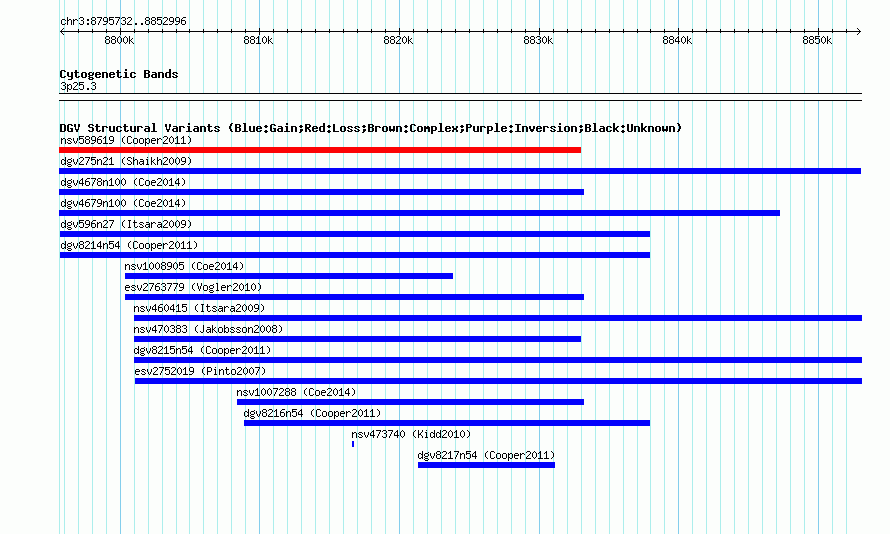The width and height of the screenshot is (890, 534).
Task: Click the 8810k ruler label
Action: (x=258, y=40)
